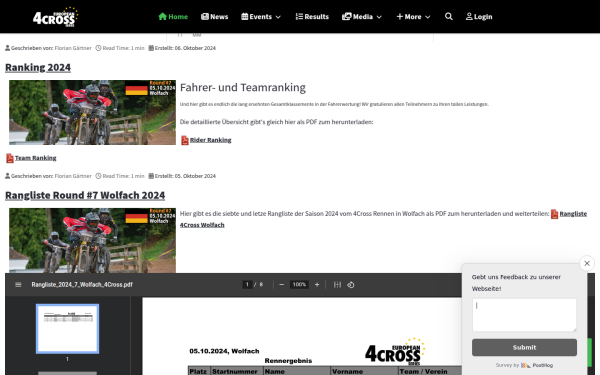Download the Rider Ranking PDF link
The height and width of the screenshot is (375, 600).
(210, 140)
